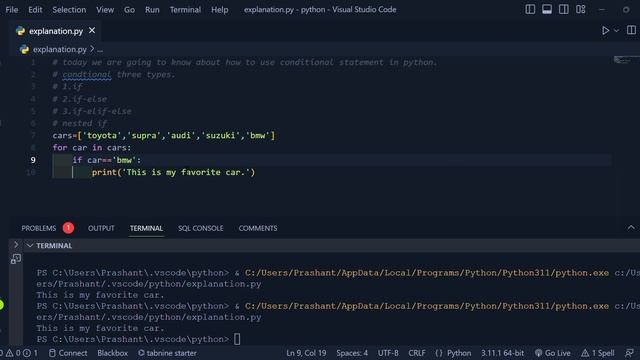Click line number 9 in gutter

(x=33, y=160)
